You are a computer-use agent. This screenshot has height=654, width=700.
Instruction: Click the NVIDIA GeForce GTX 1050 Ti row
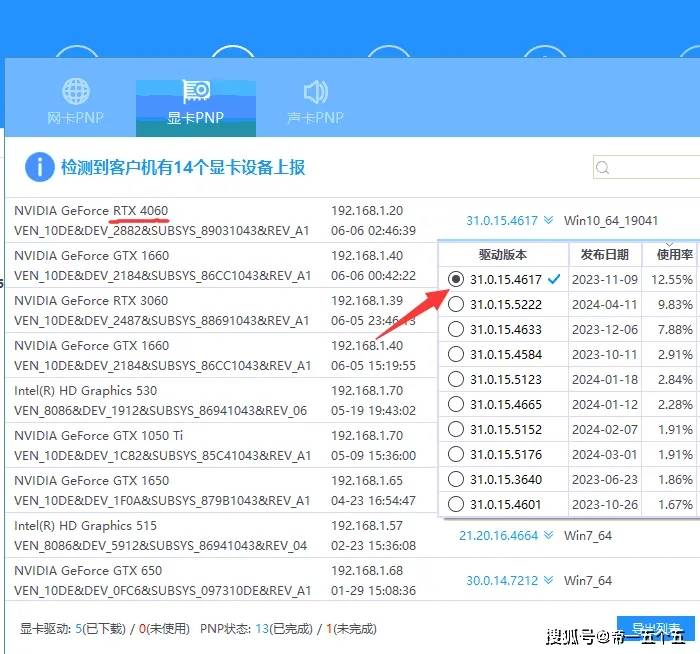click(x=221, y=446)
